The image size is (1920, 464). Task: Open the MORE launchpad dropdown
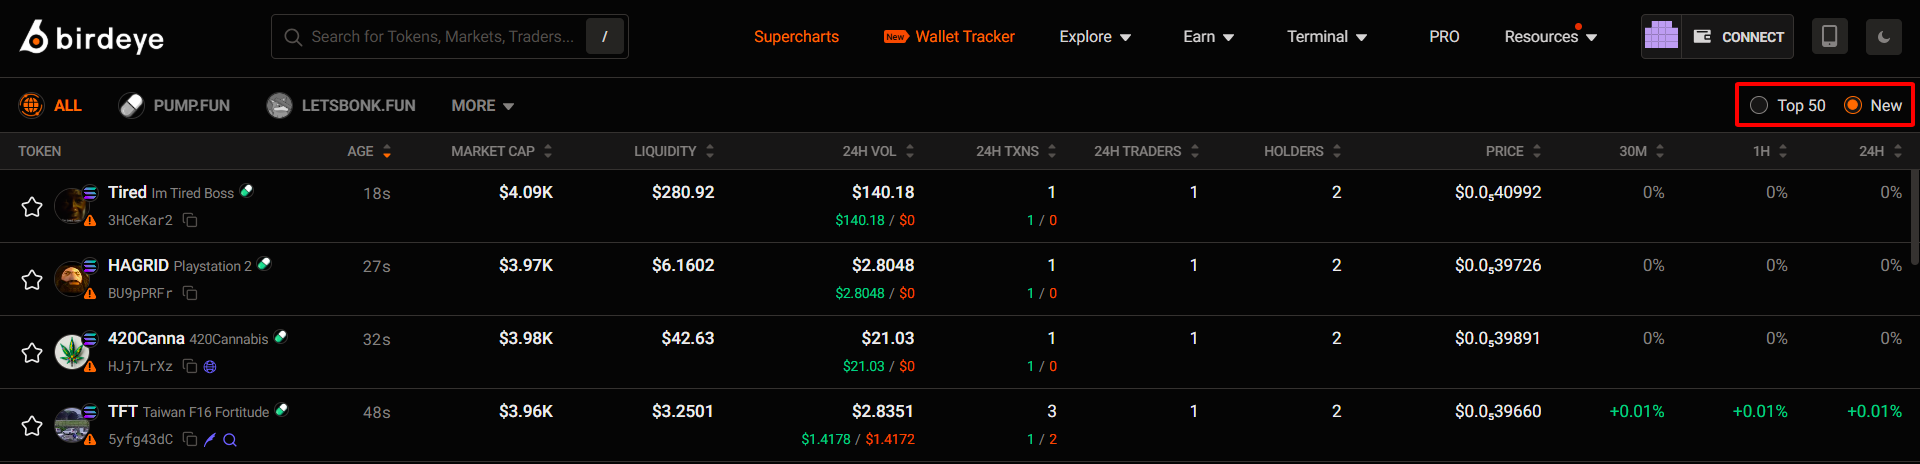pos(482,105)
